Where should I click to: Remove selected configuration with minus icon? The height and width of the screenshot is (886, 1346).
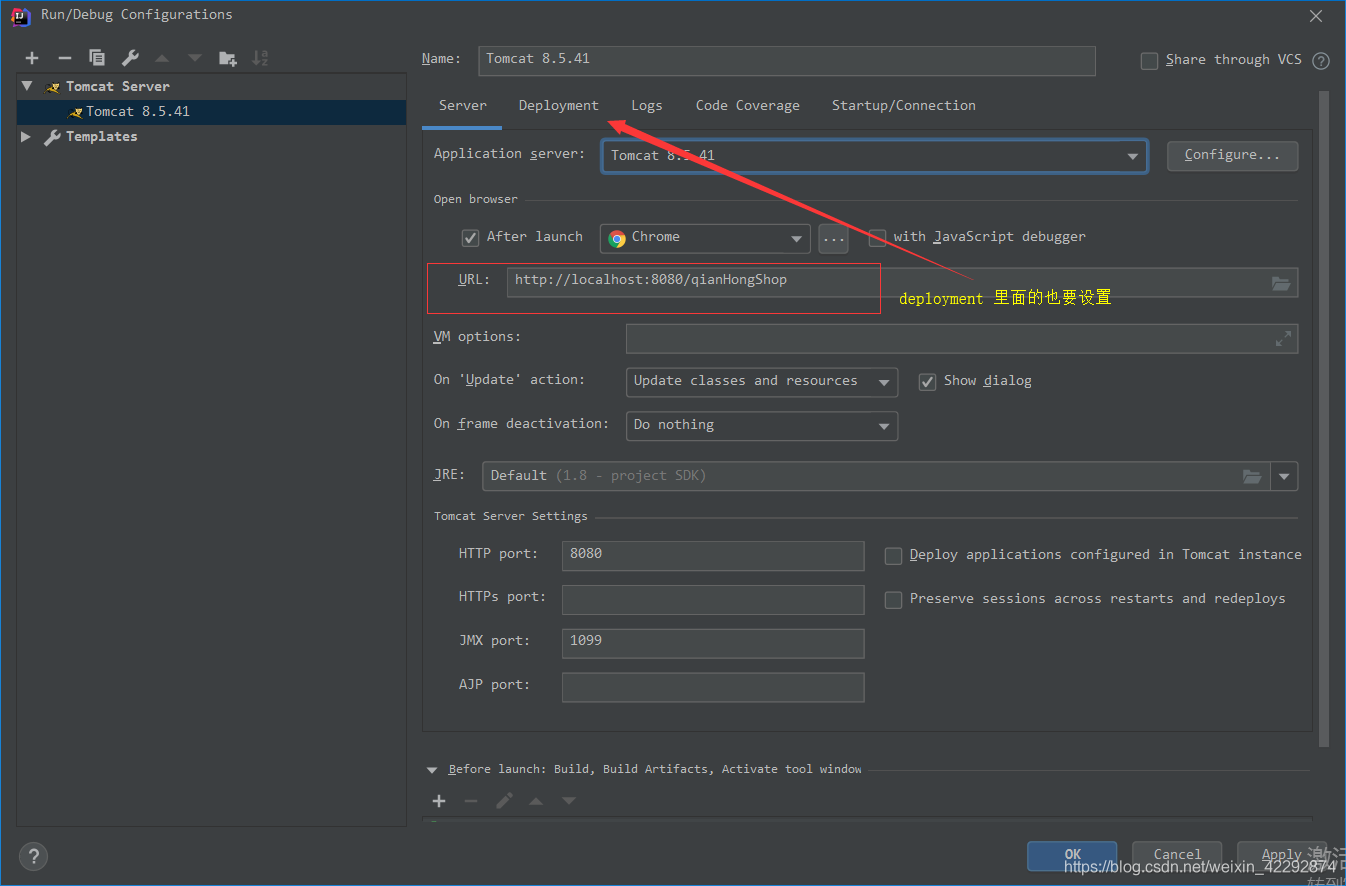click(65, 58)
